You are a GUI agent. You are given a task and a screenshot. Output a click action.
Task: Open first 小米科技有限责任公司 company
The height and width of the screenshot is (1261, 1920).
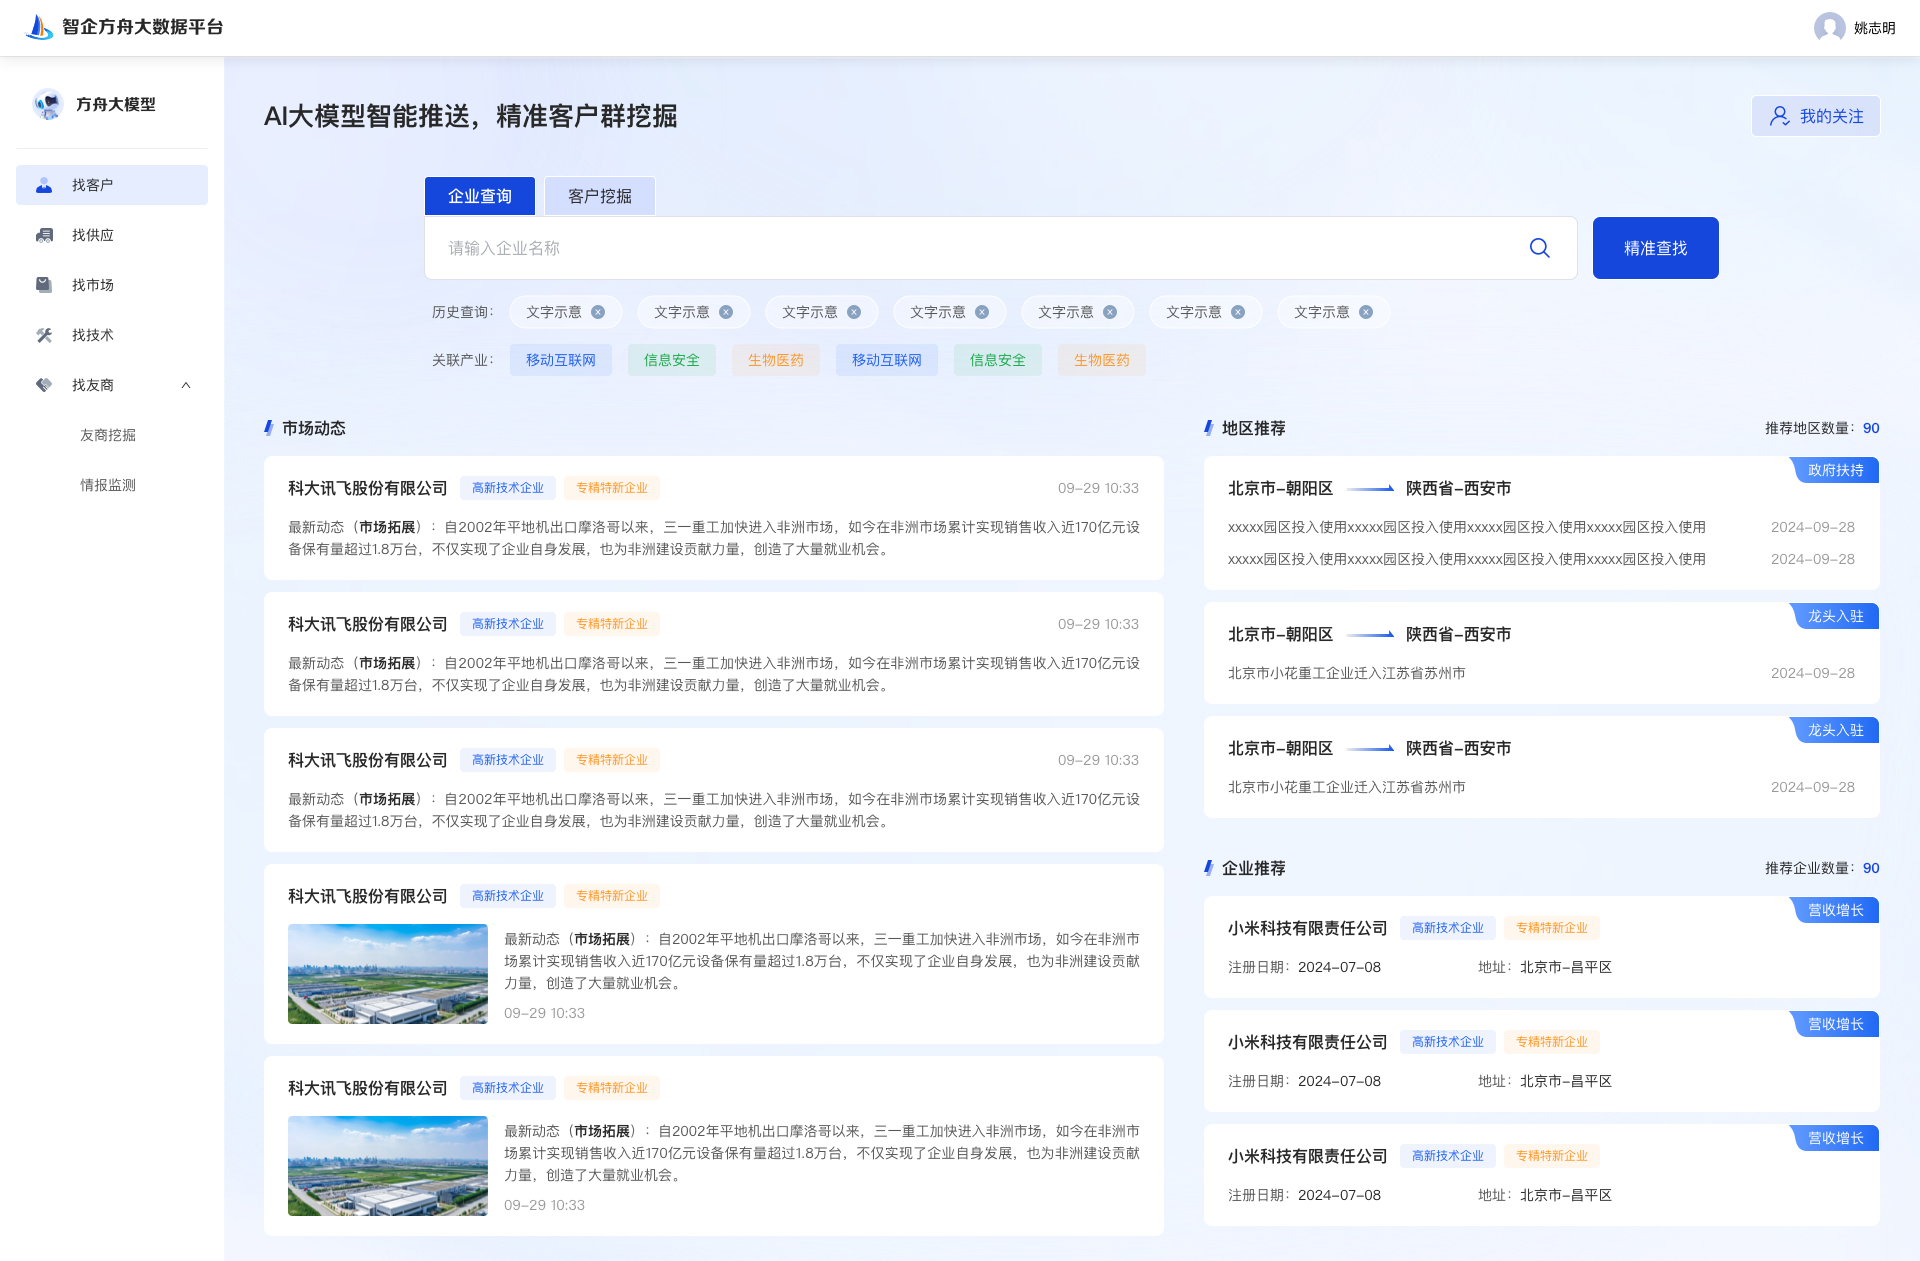(x=1308, y=928)
